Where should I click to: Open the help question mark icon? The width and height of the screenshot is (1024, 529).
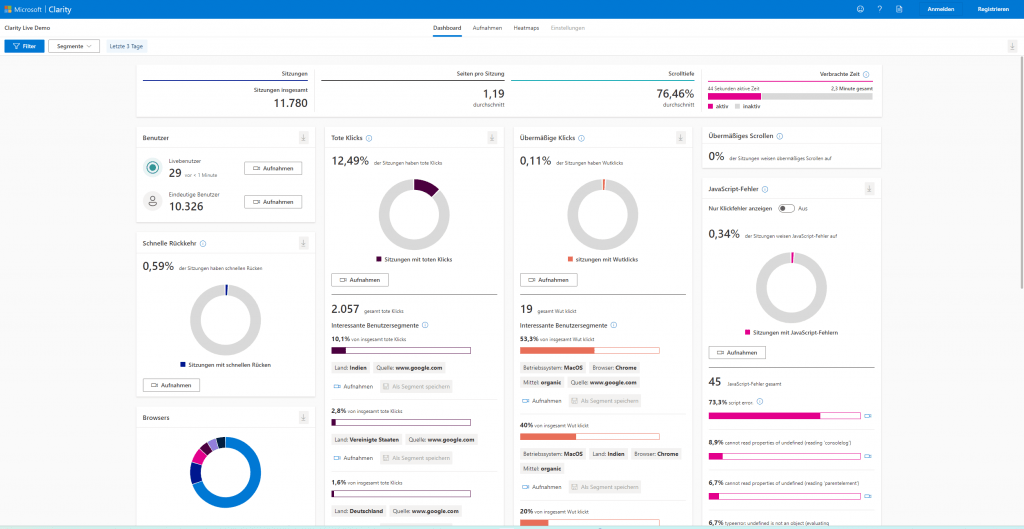[x=880, y=9]
